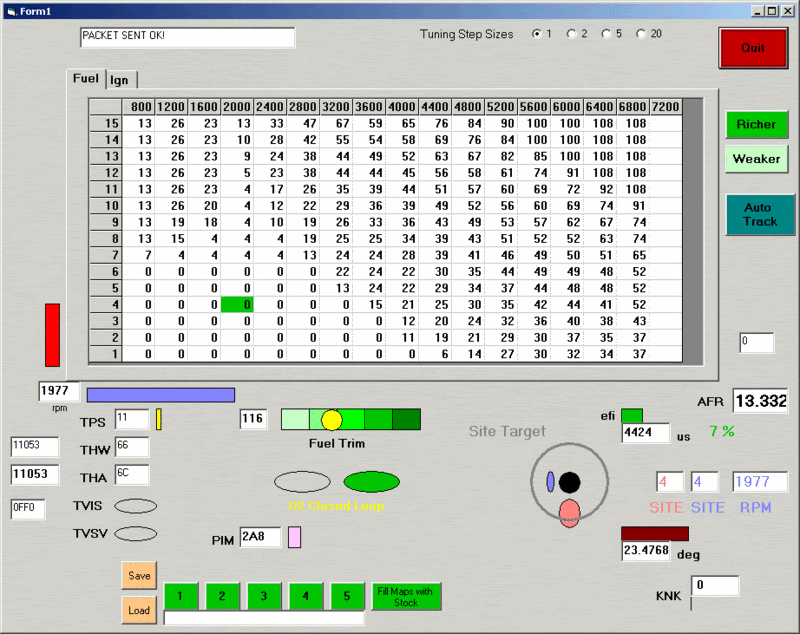Click the TVIS oval indicator

point(135,506)
